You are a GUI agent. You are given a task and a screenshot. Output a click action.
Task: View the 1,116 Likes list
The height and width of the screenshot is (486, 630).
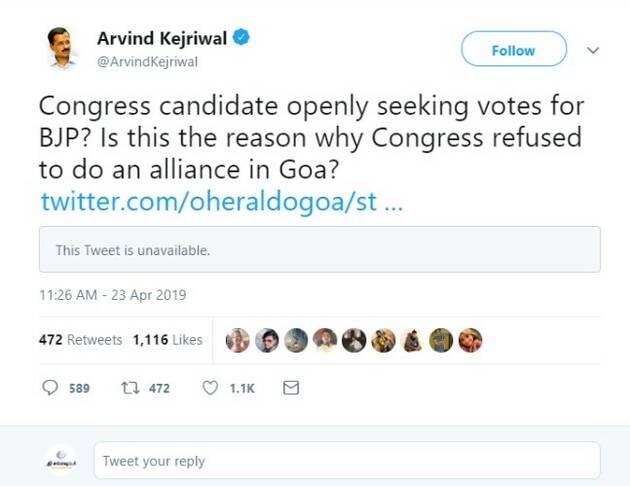point(167,340)
